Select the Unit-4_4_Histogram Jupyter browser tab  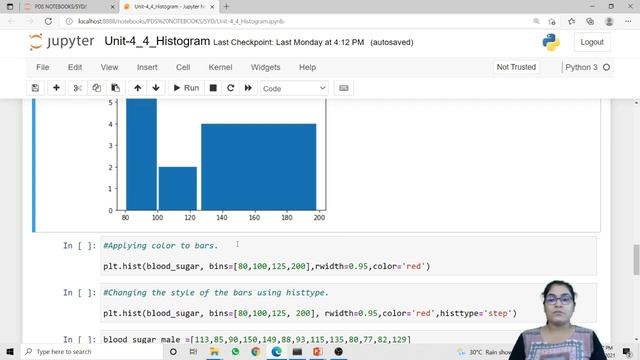point(169,7)
